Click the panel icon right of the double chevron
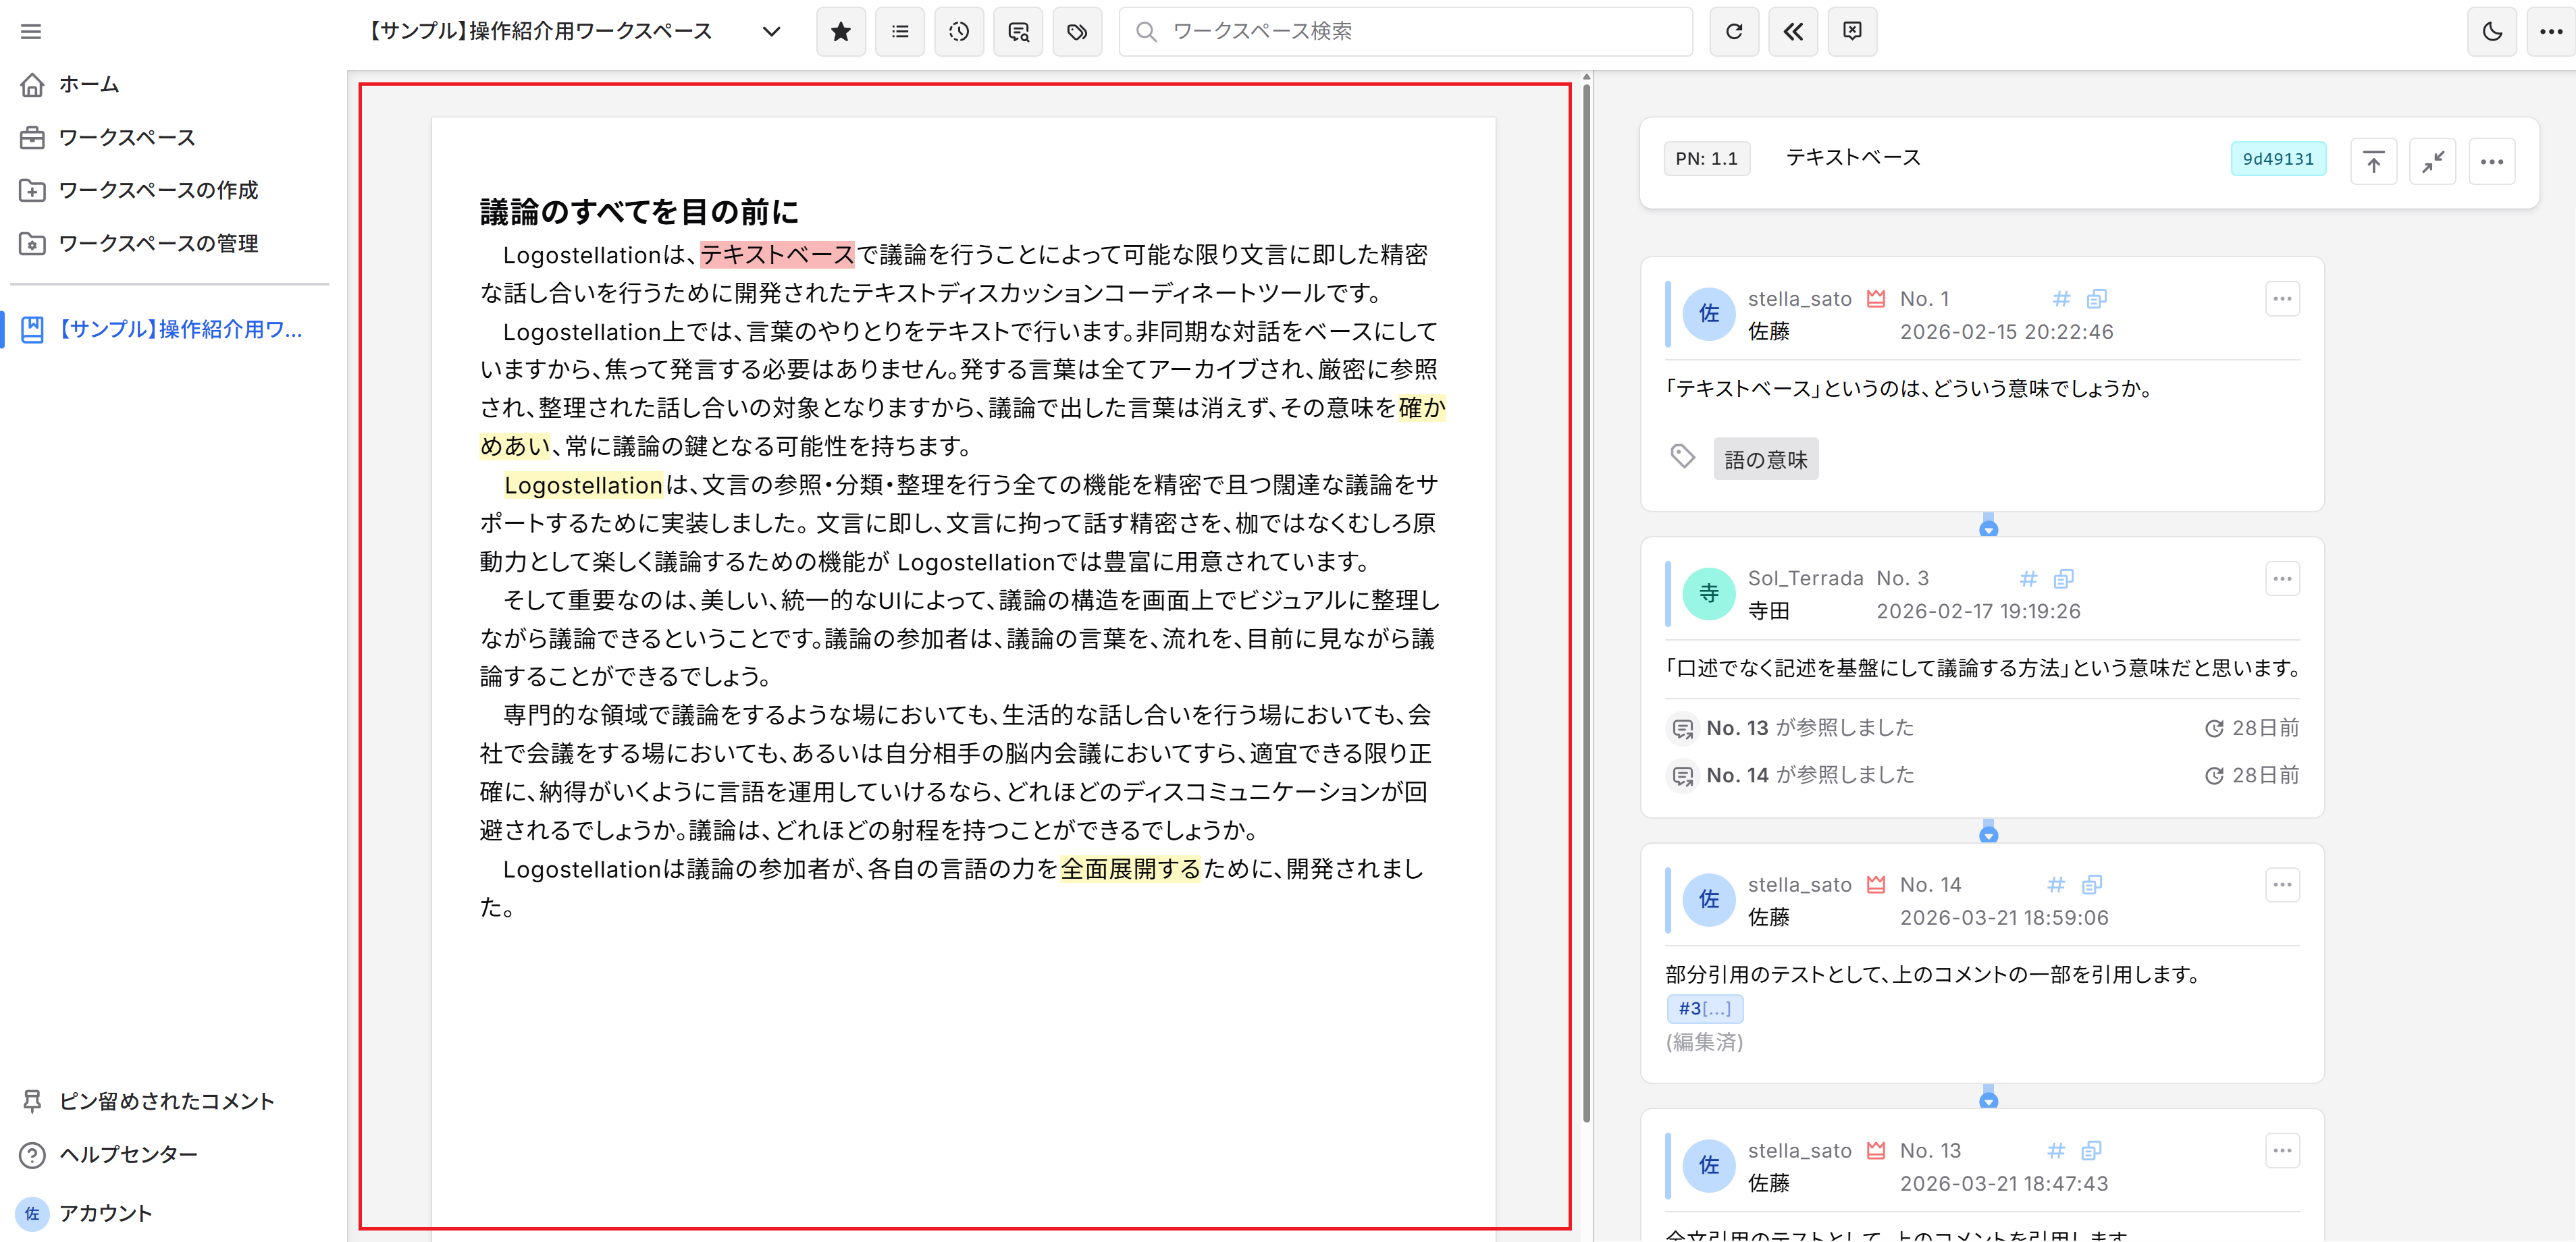Viewport: 2576px width, 1242px height. 1852,32
